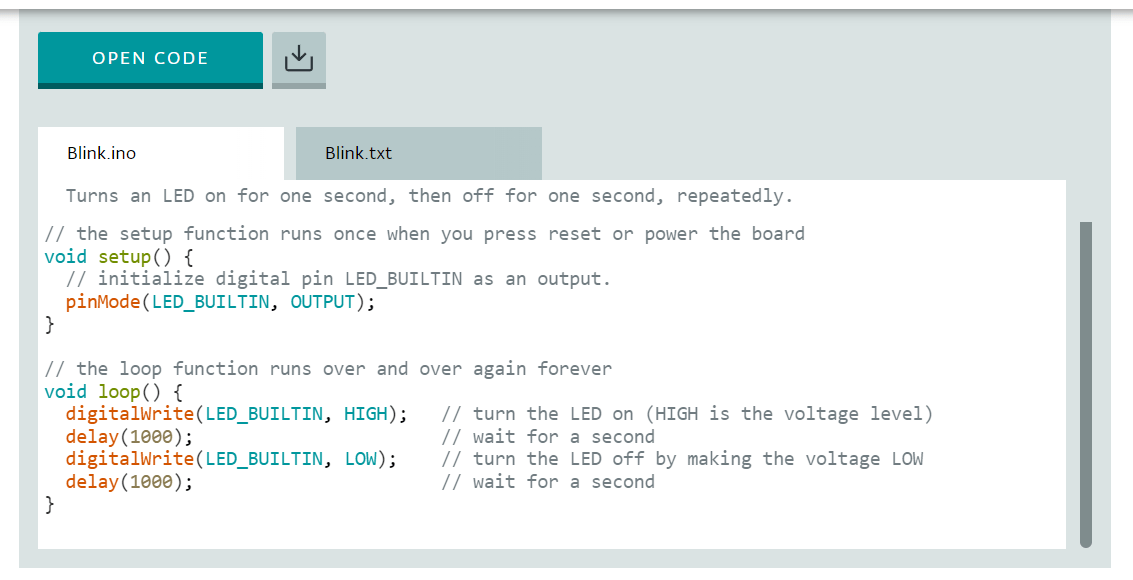The width and height of the screenshot is (1133, 580).
Task: Click the "setup function runs once" comment
Action: point(424,234)
